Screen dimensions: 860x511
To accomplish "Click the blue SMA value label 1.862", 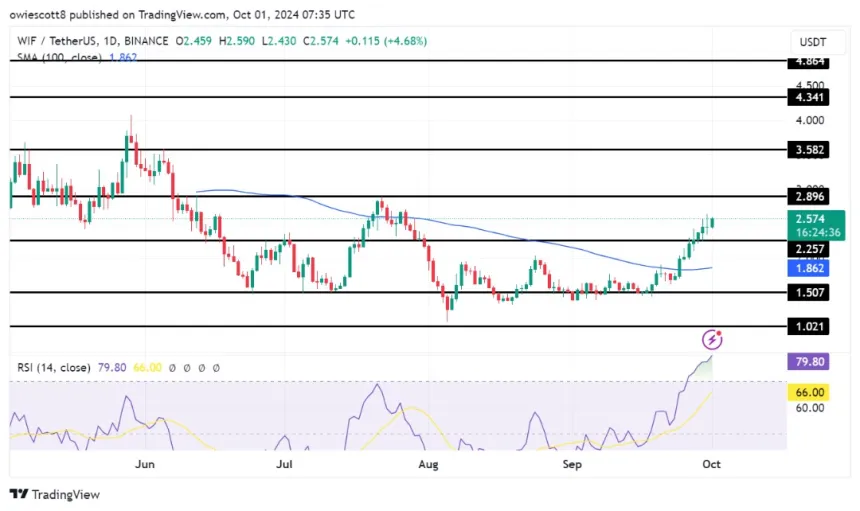I will coord(811,269).
